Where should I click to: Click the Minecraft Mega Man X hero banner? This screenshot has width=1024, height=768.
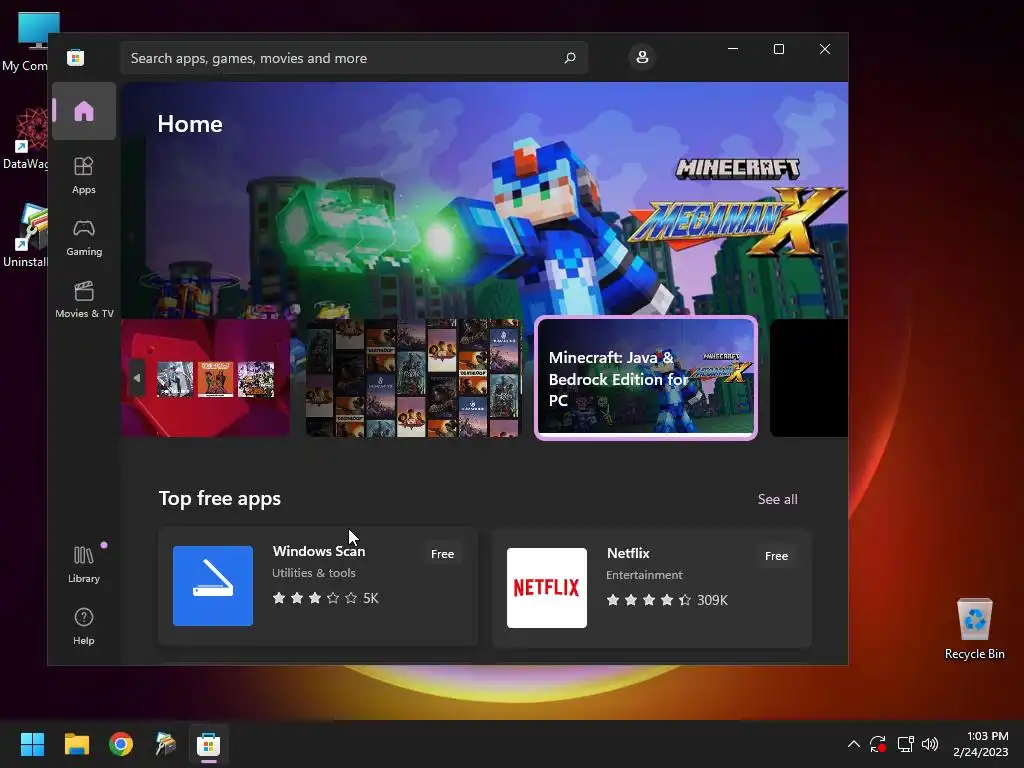click(485, 200)
